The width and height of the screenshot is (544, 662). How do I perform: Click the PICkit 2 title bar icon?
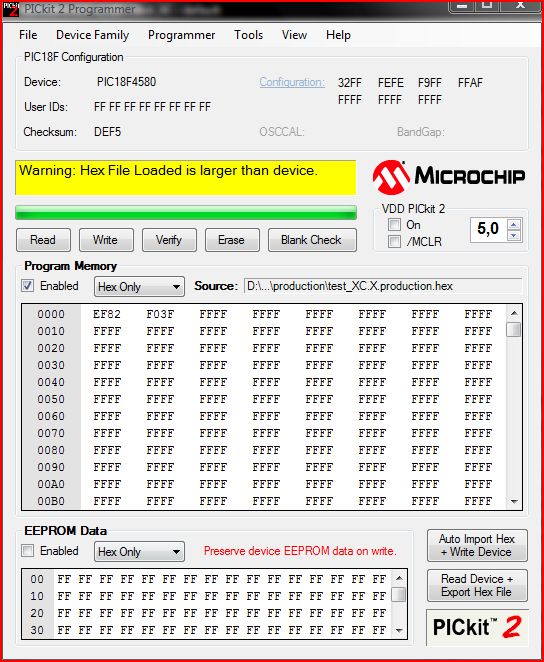[x=11, y=9]
